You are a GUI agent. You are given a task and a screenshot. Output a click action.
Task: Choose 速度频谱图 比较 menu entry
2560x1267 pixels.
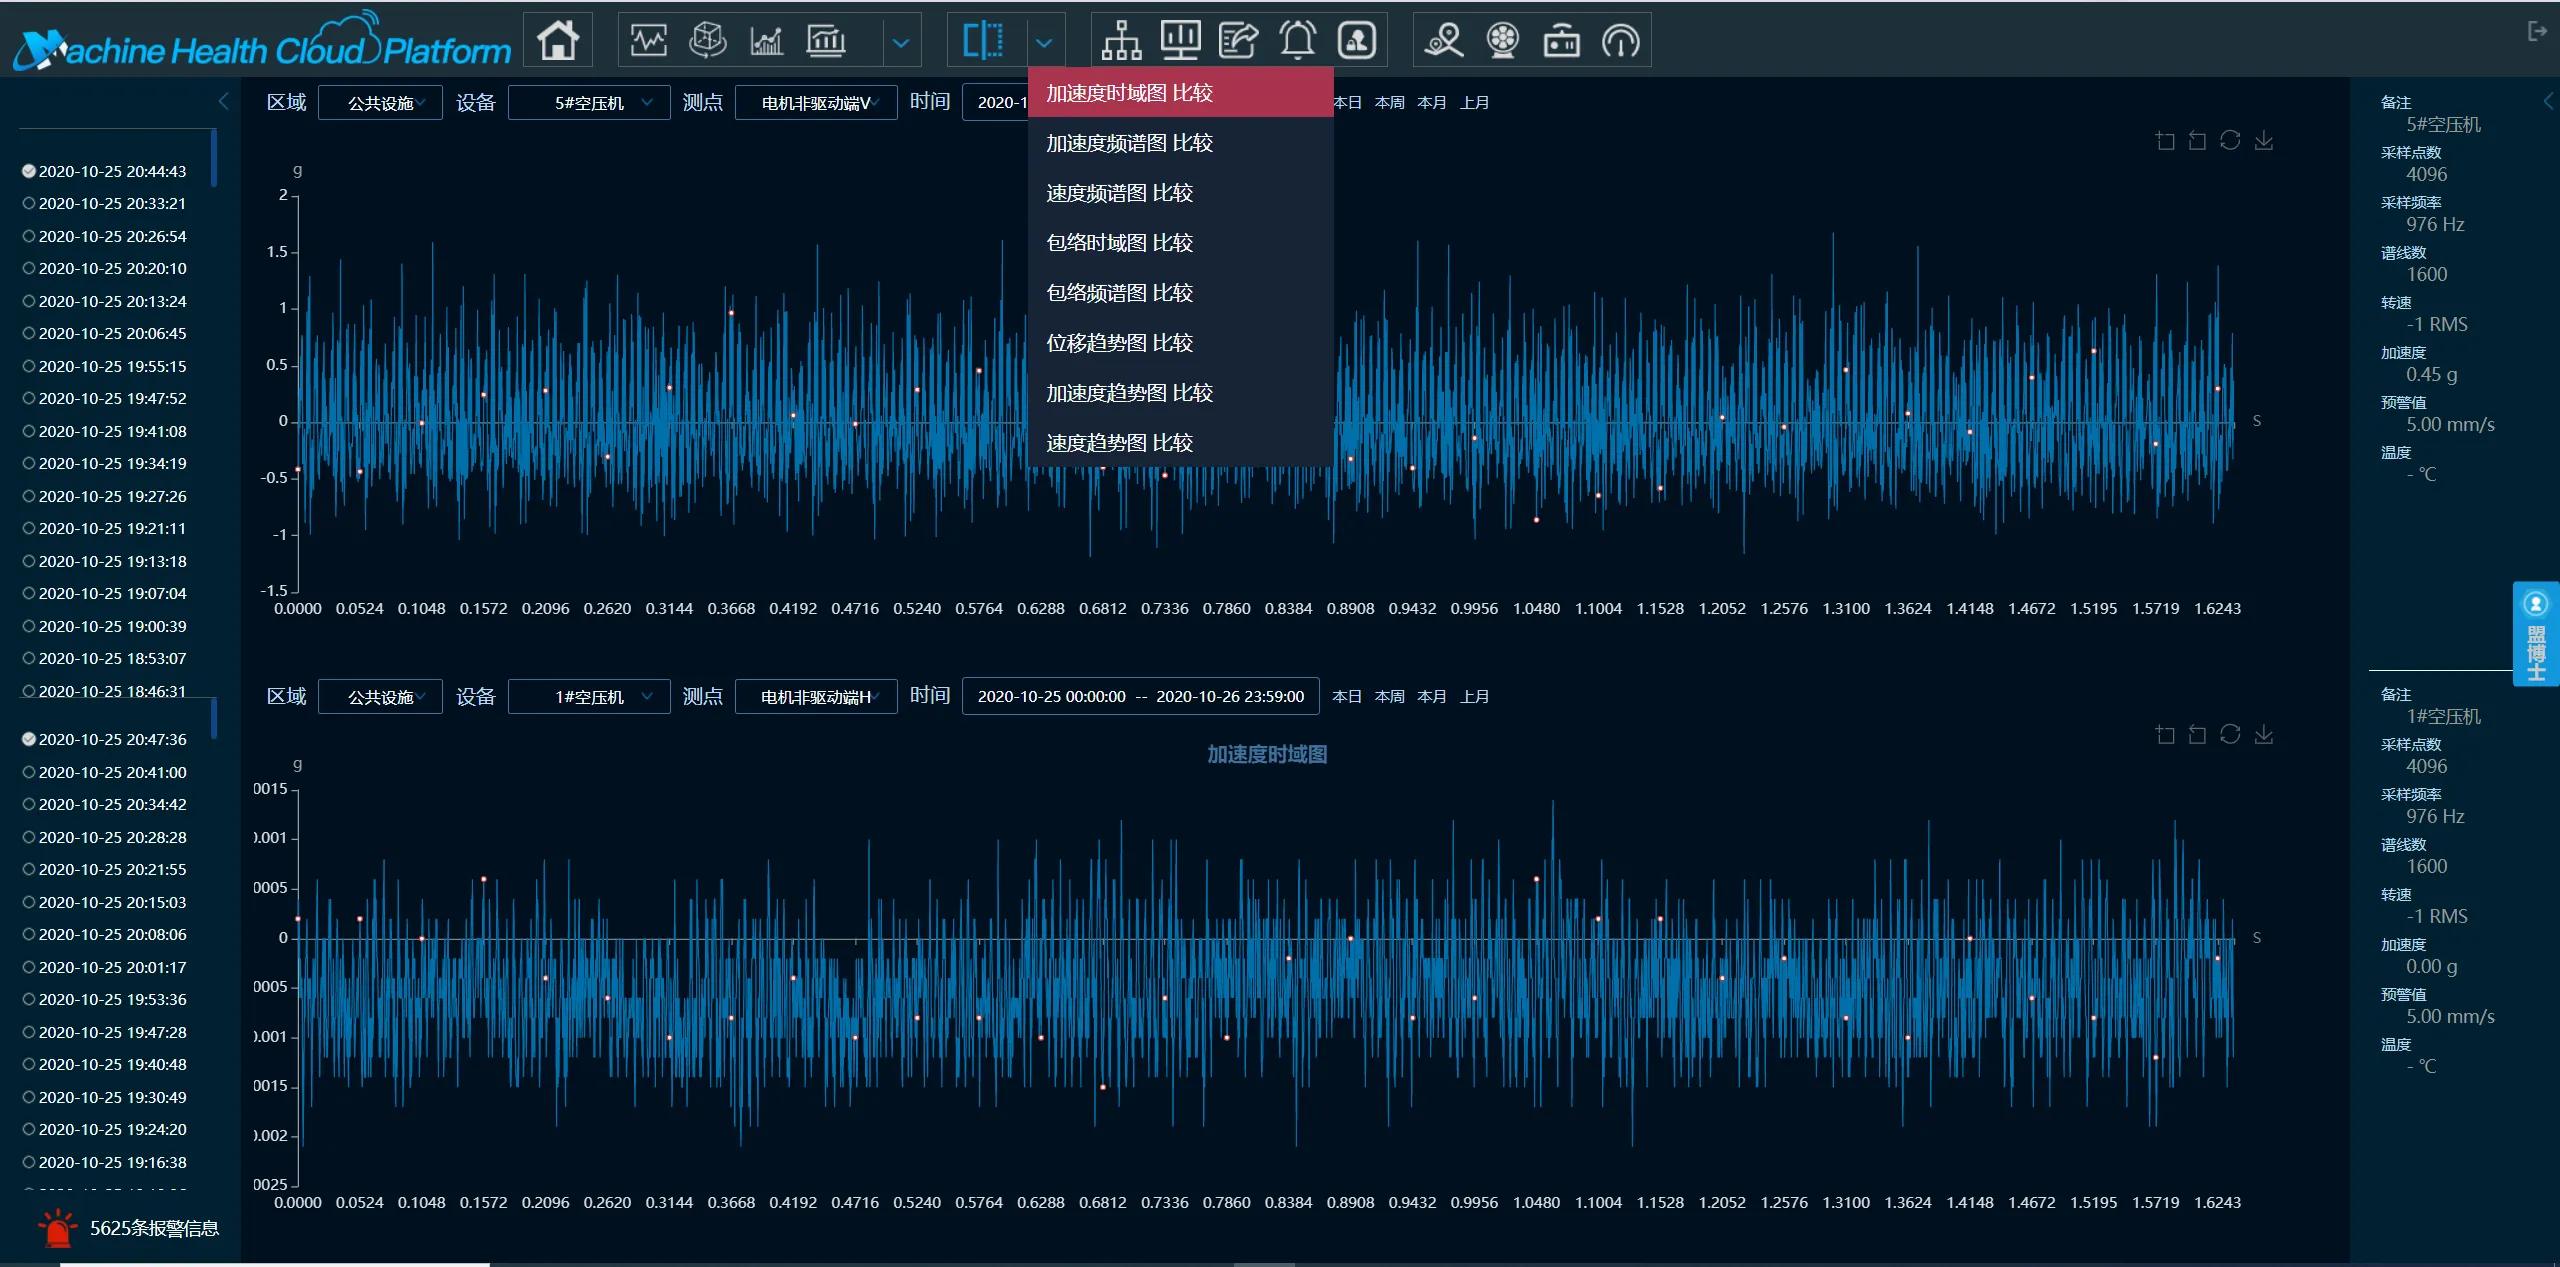tap(1180, 193)
